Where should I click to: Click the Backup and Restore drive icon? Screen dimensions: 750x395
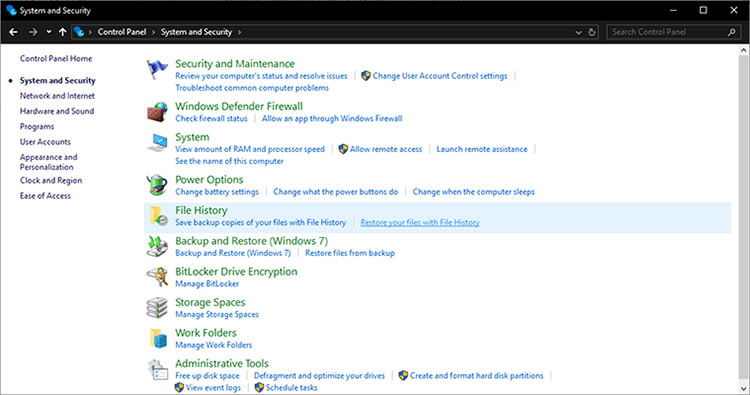157,247
